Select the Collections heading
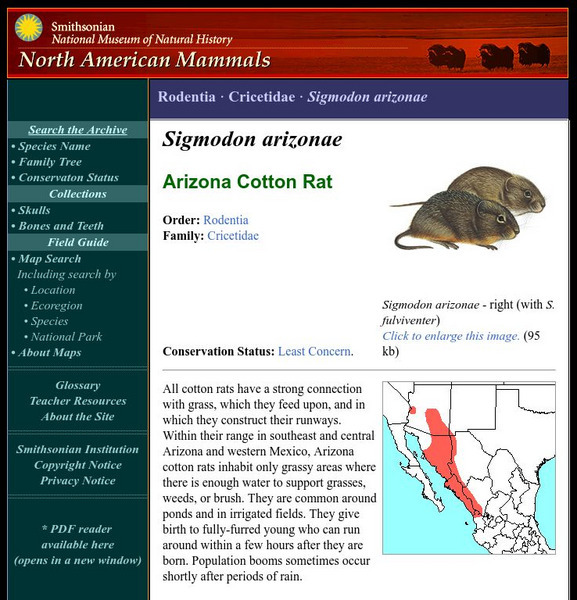 78,194
